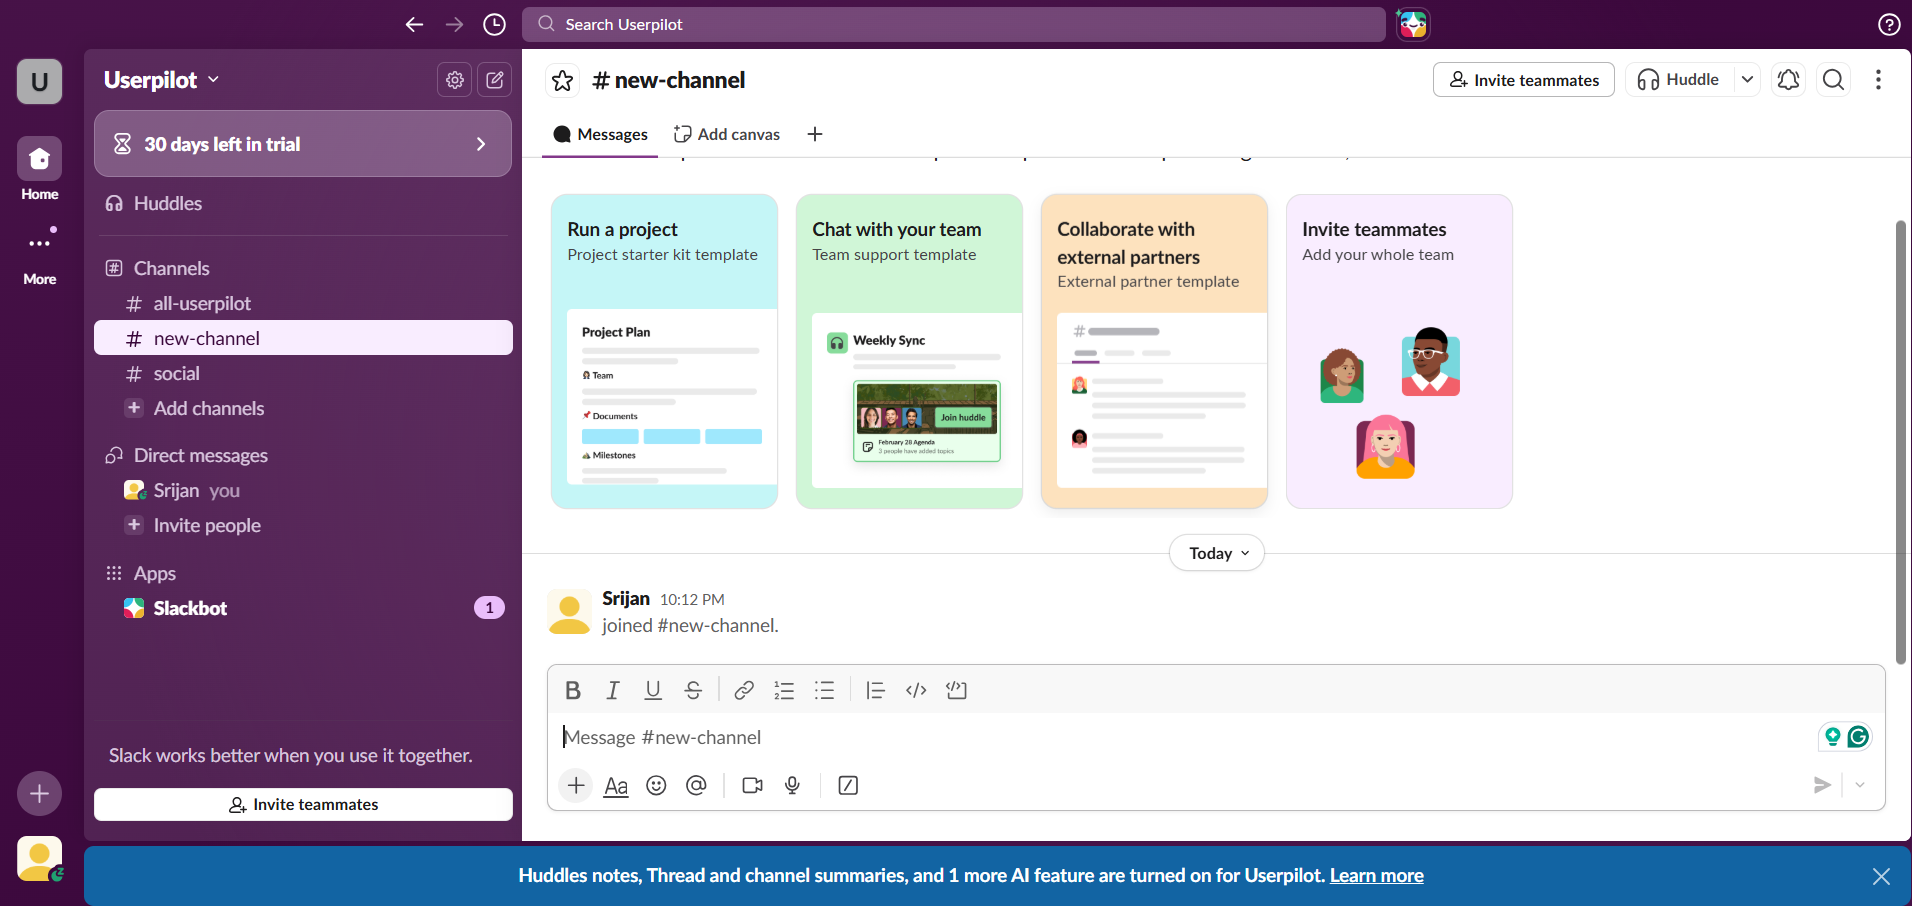Open the Userpilot workspace dropdown

(160, 80)
